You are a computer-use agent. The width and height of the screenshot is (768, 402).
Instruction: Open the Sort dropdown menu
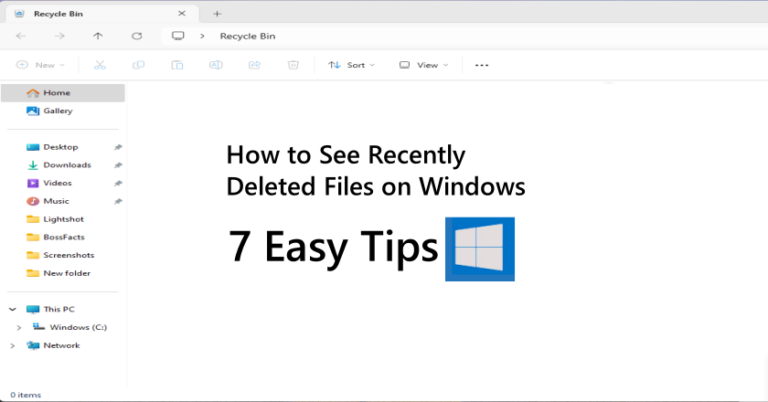352,65
